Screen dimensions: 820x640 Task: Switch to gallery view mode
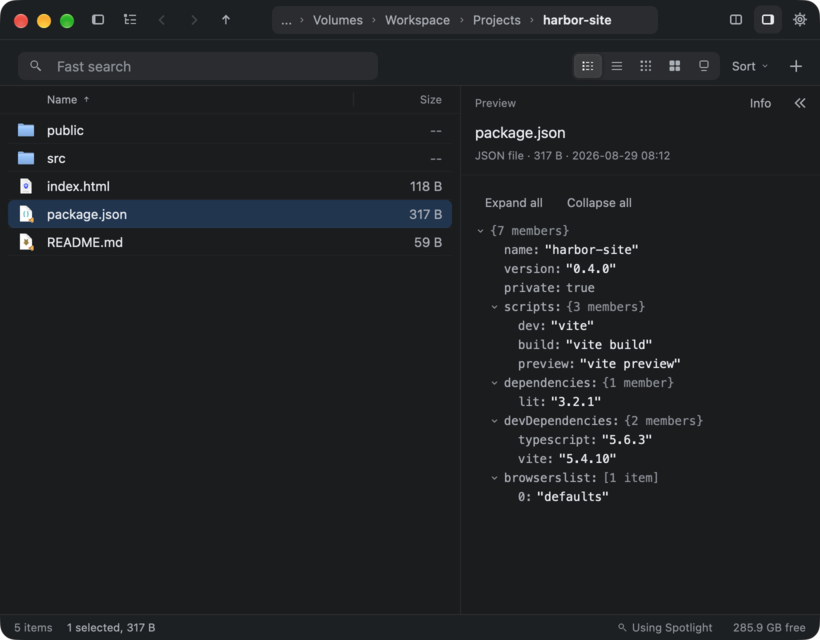[704, 66]
